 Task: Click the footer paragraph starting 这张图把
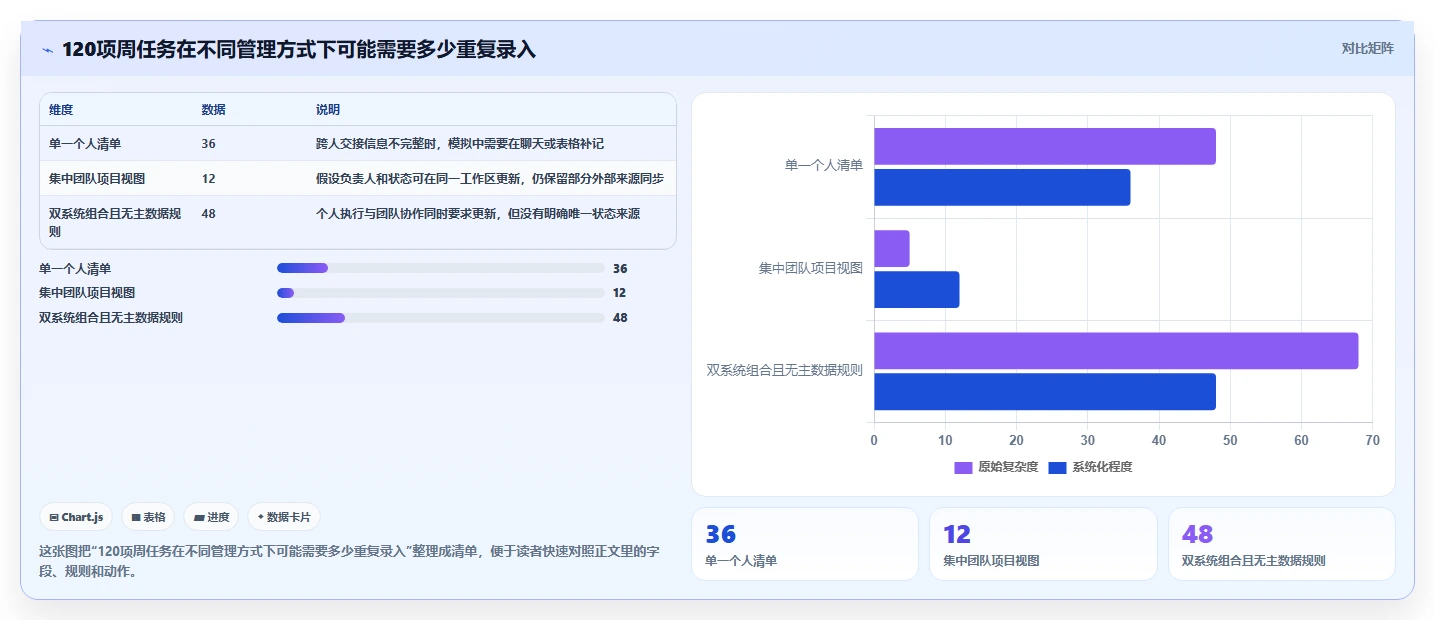click(348, 561)
